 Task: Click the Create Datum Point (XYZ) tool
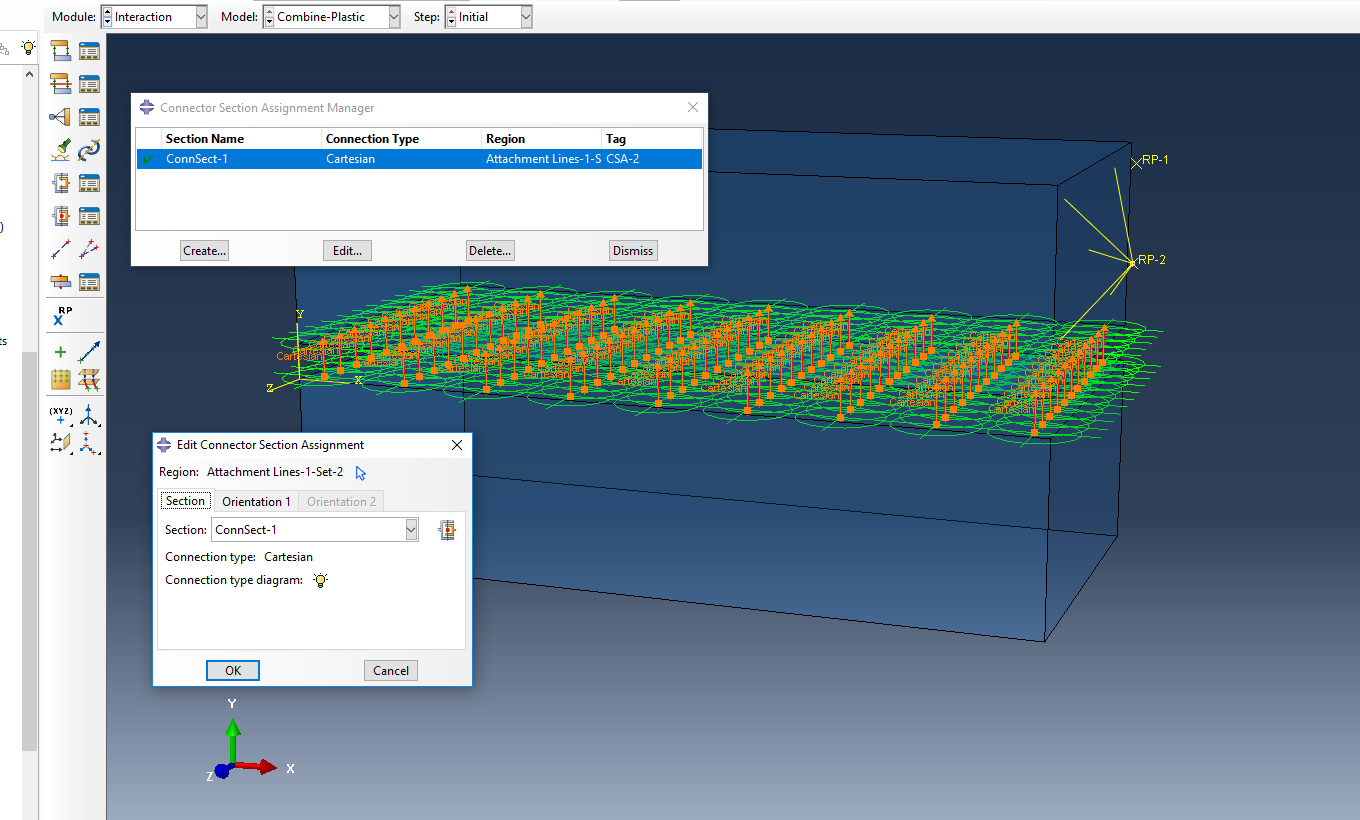click(60, 415)
